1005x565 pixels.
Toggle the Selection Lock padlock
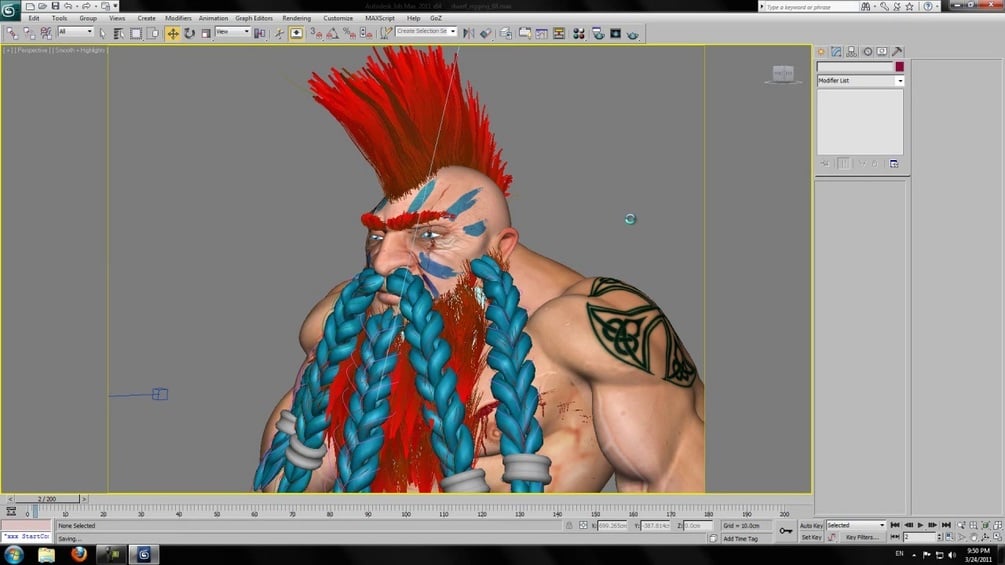(569, 525)
